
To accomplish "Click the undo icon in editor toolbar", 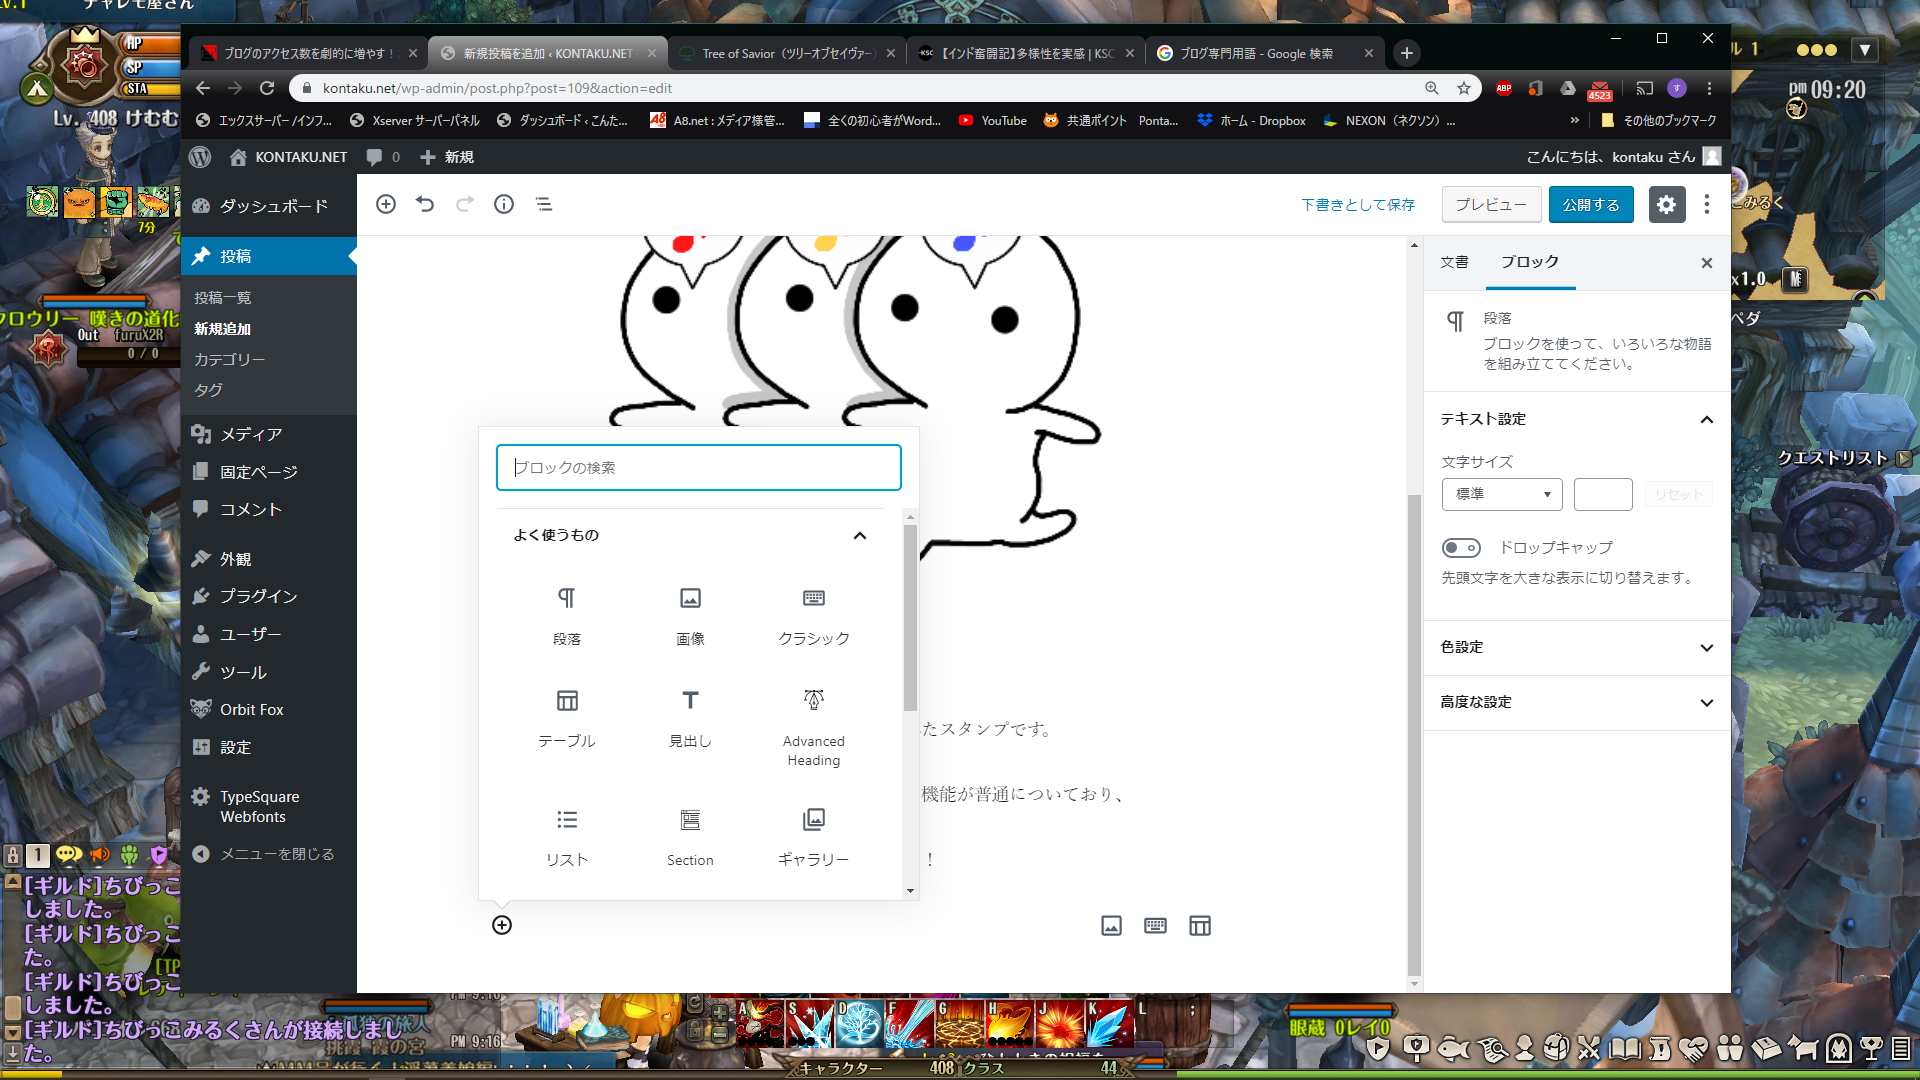I will pyautogui.click(x=425, y=204).
